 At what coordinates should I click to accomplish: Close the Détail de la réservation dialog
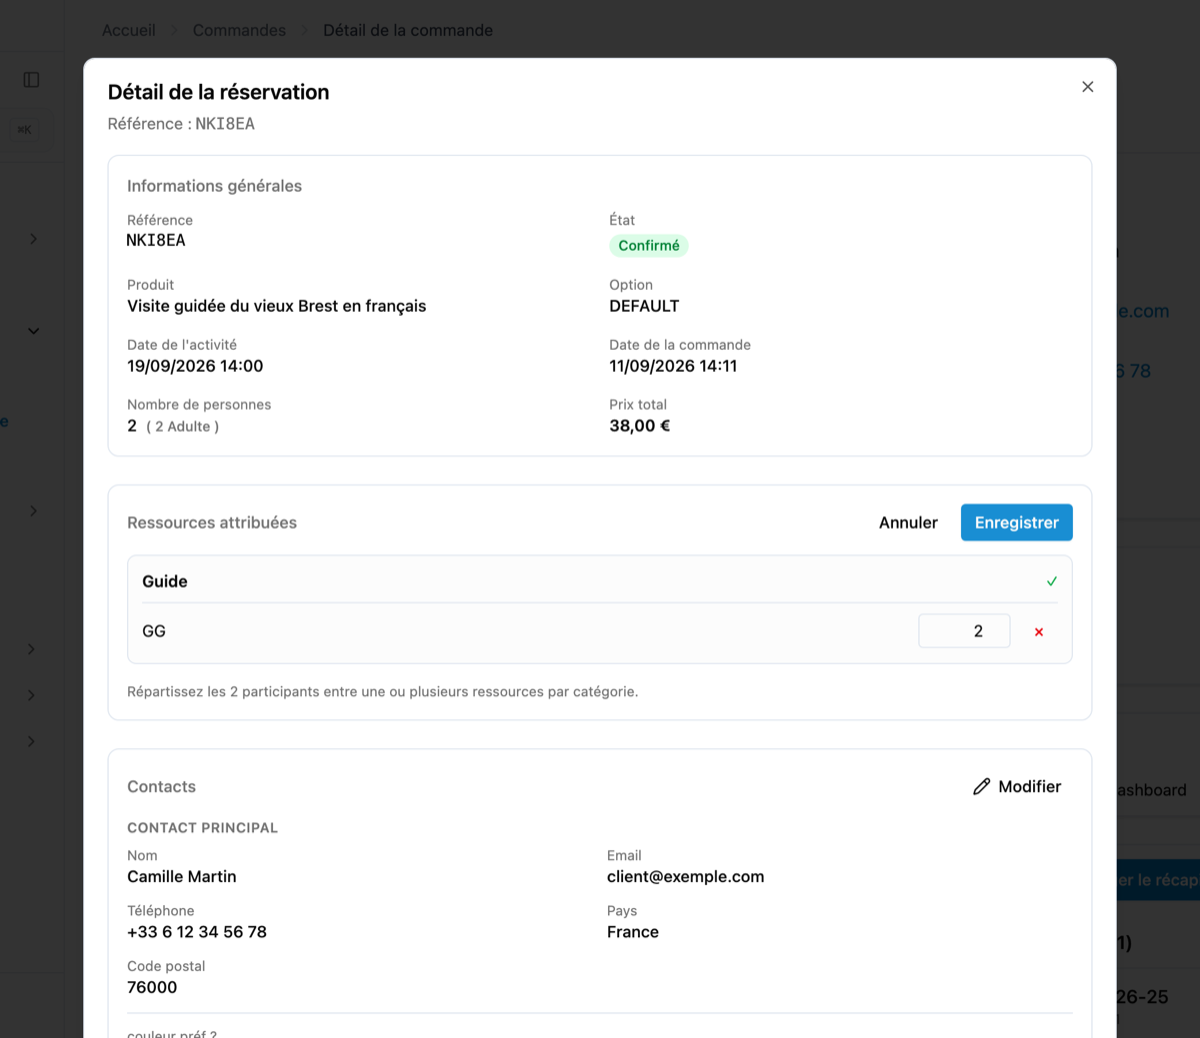(x=1087, y=87)
